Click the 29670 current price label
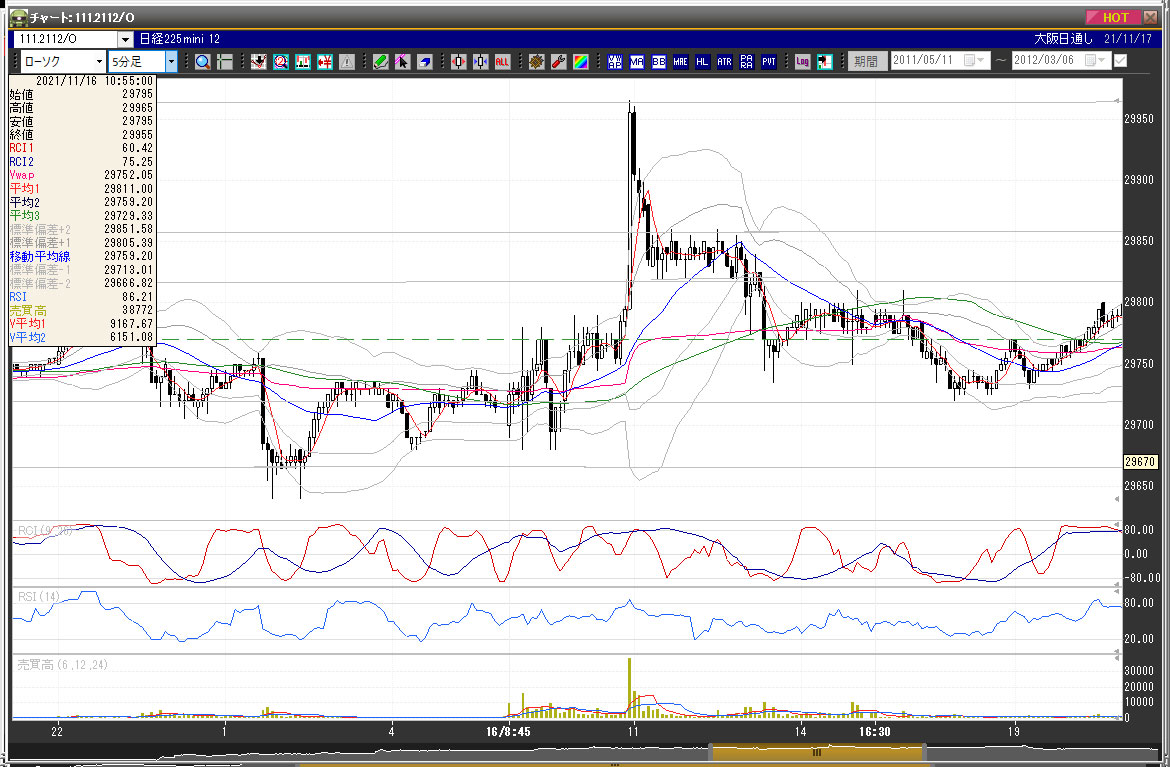 click(1140, 462)
